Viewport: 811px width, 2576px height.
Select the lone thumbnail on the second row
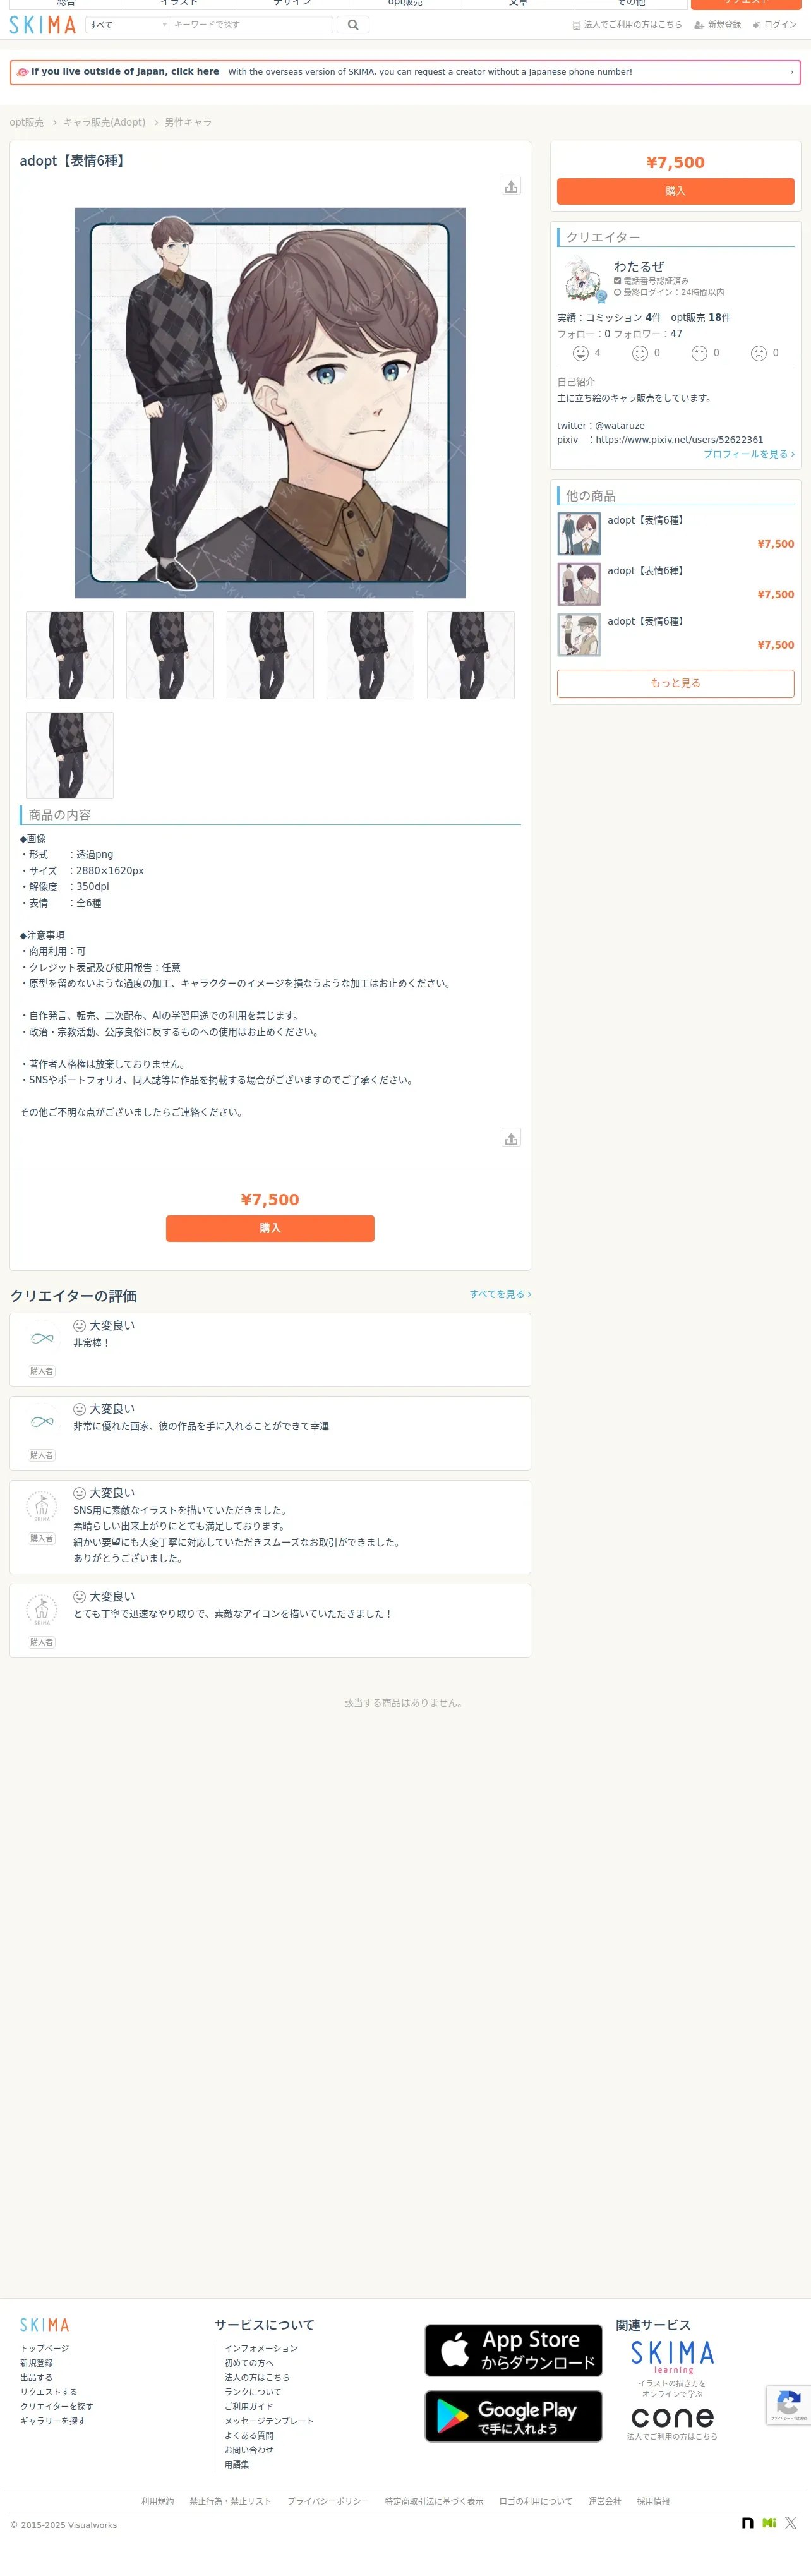(70, 755)
